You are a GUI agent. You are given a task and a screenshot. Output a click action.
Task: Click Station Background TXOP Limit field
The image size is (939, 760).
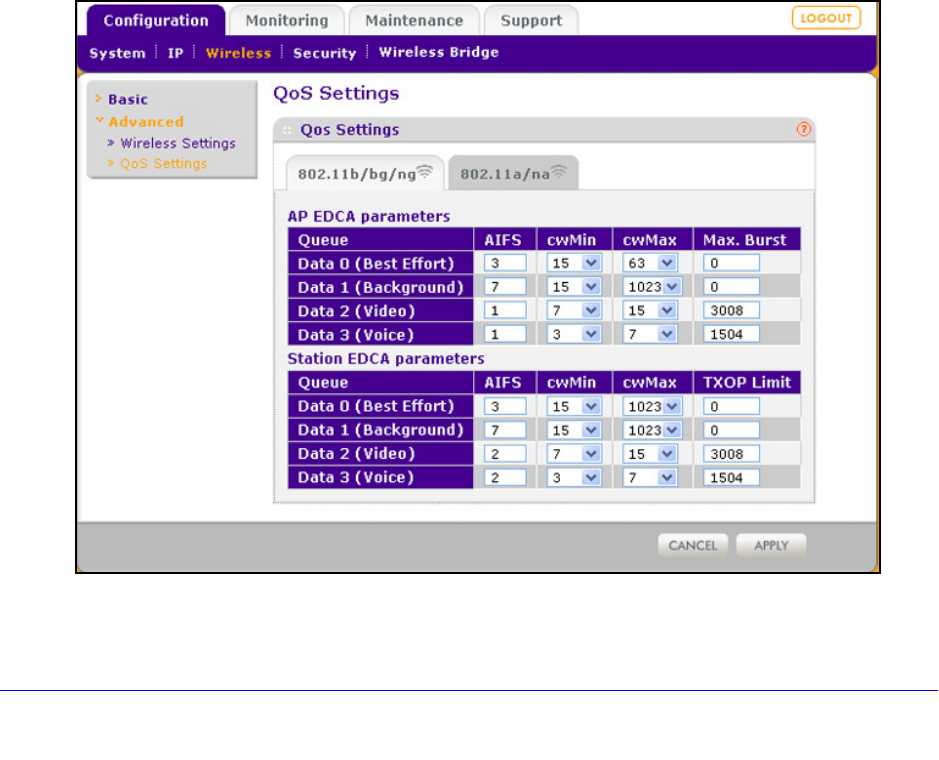coord(731,430)
